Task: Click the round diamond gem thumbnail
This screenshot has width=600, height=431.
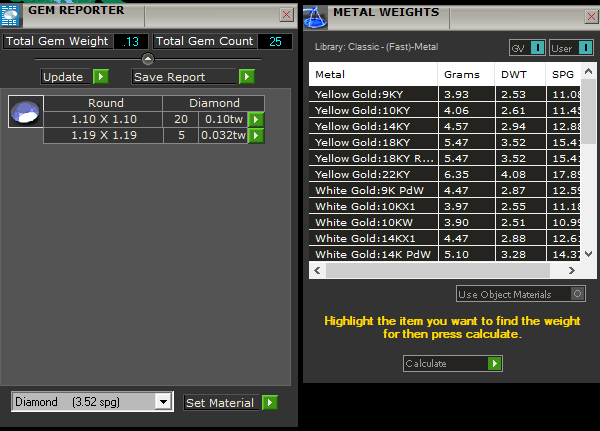Action: 24,112
